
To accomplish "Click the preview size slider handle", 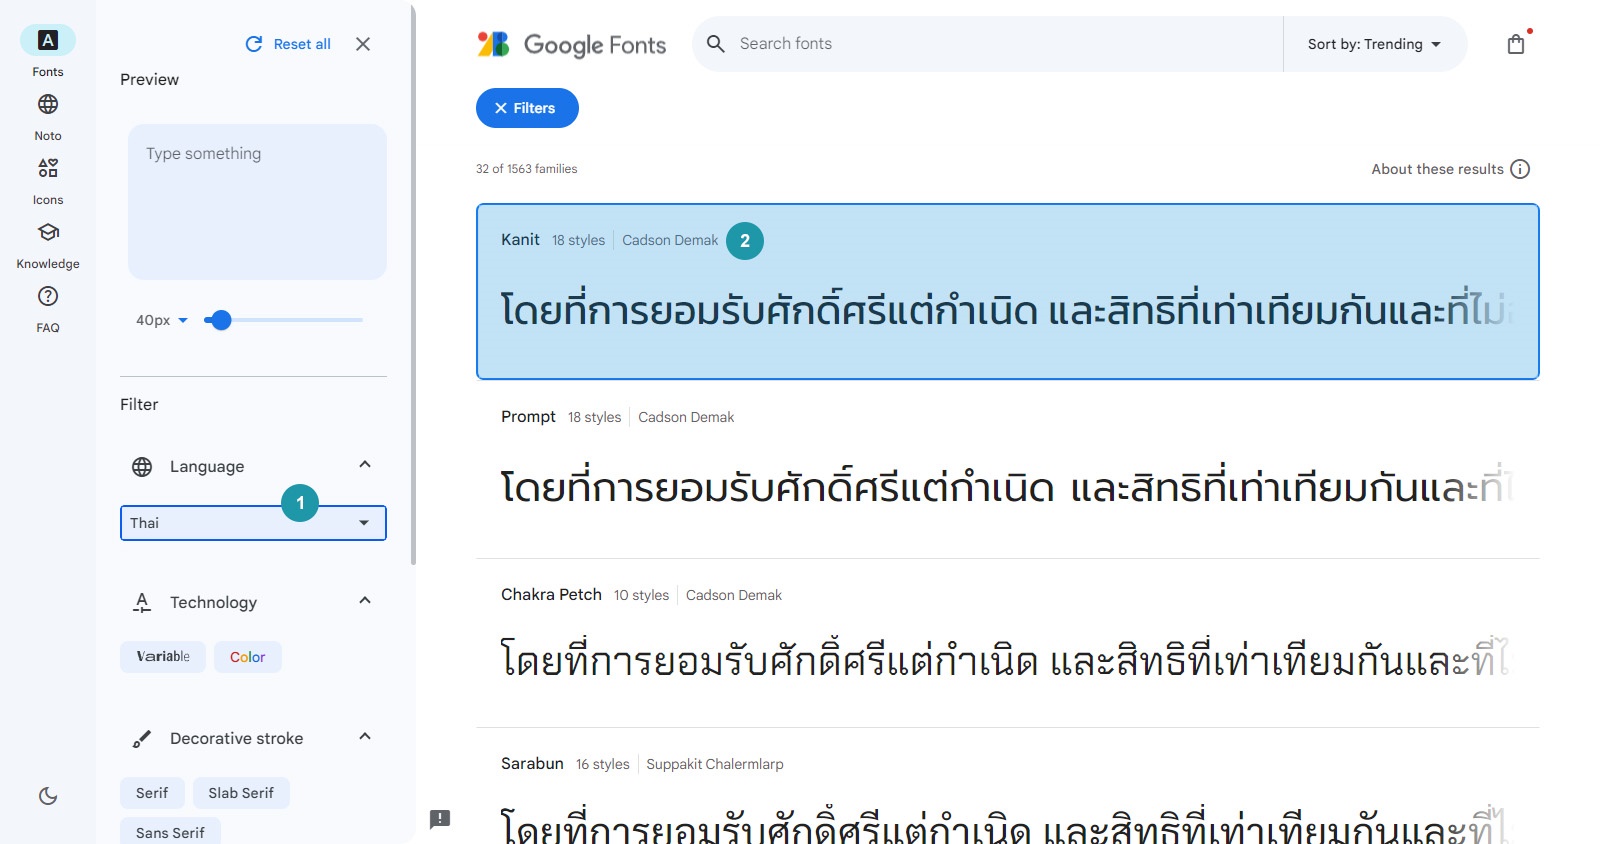I will click(x=221, y=320).
